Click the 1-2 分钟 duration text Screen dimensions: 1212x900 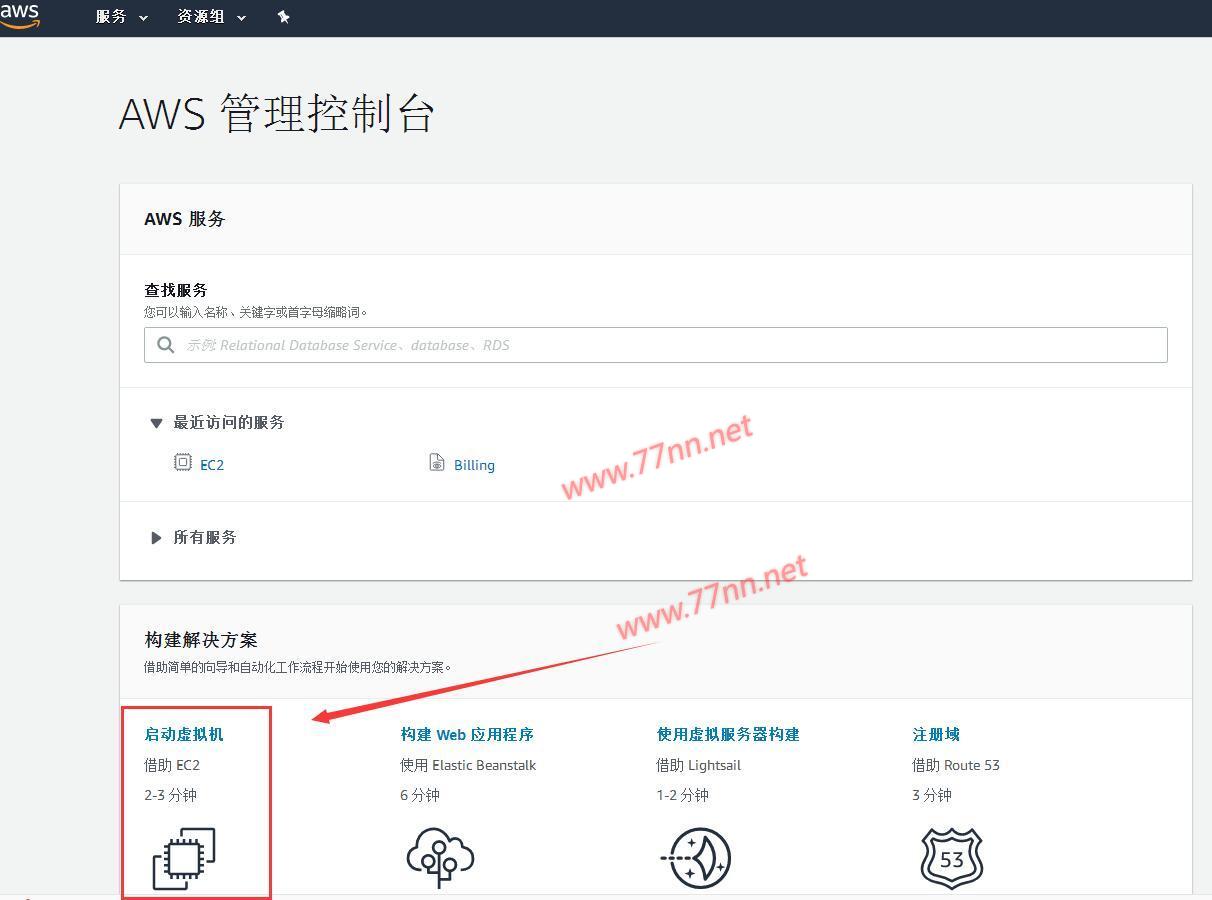coord(682,795)
